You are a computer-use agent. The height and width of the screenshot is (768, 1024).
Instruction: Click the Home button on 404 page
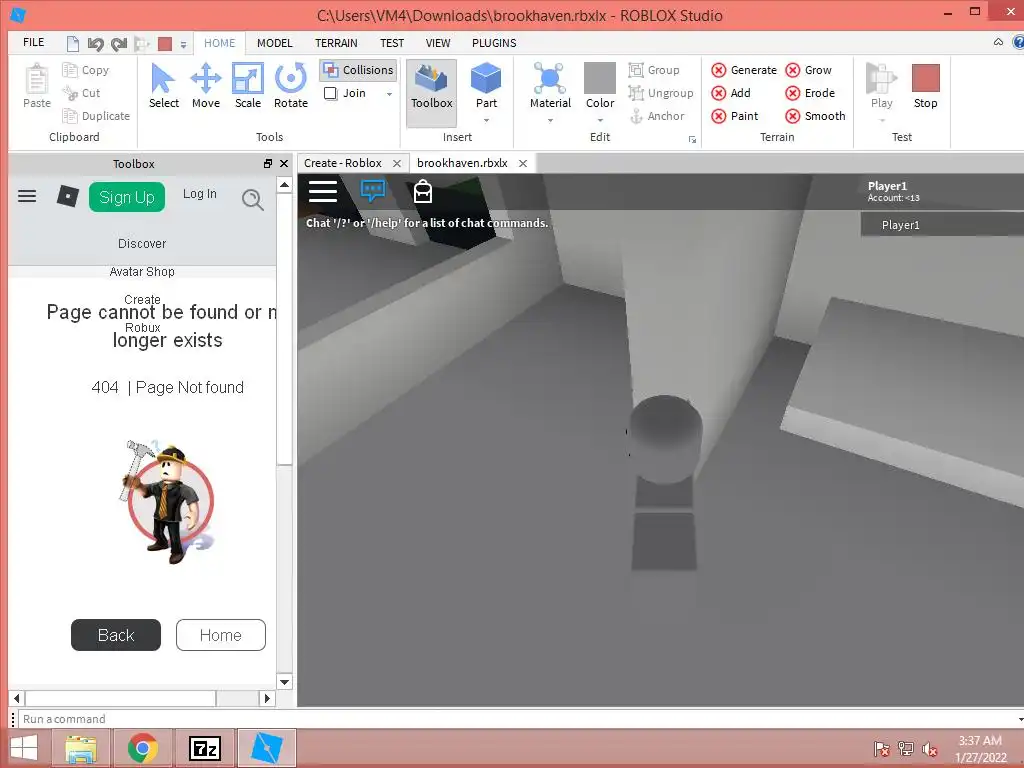click(221, 635)
